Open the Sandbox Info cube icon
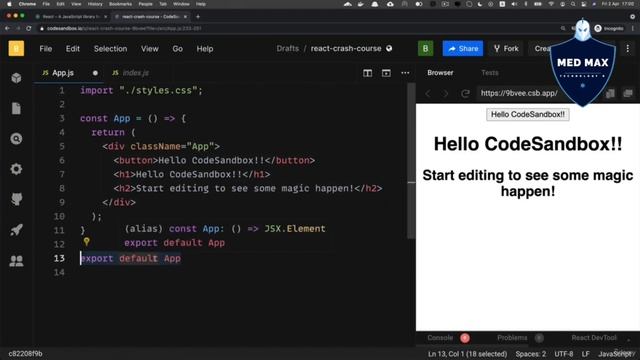The width and height of the screenshot is (640, 360). pyautogui.click(x=16, y=78)
